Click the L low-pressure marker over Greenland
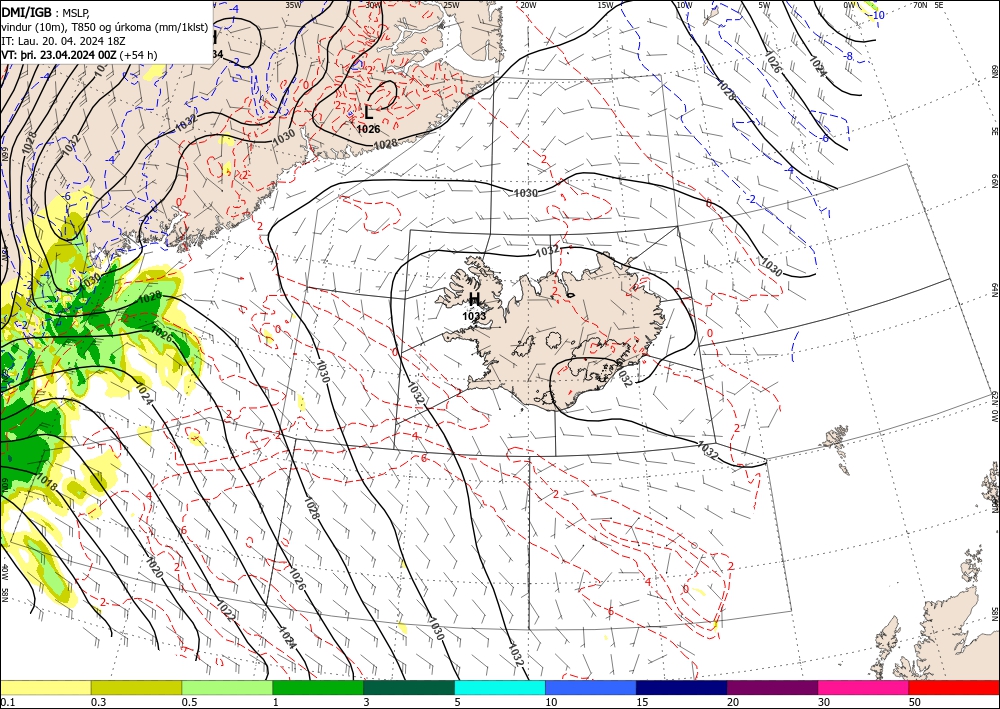Screen dimensions: 1000x709 click(x=369, y=113)
